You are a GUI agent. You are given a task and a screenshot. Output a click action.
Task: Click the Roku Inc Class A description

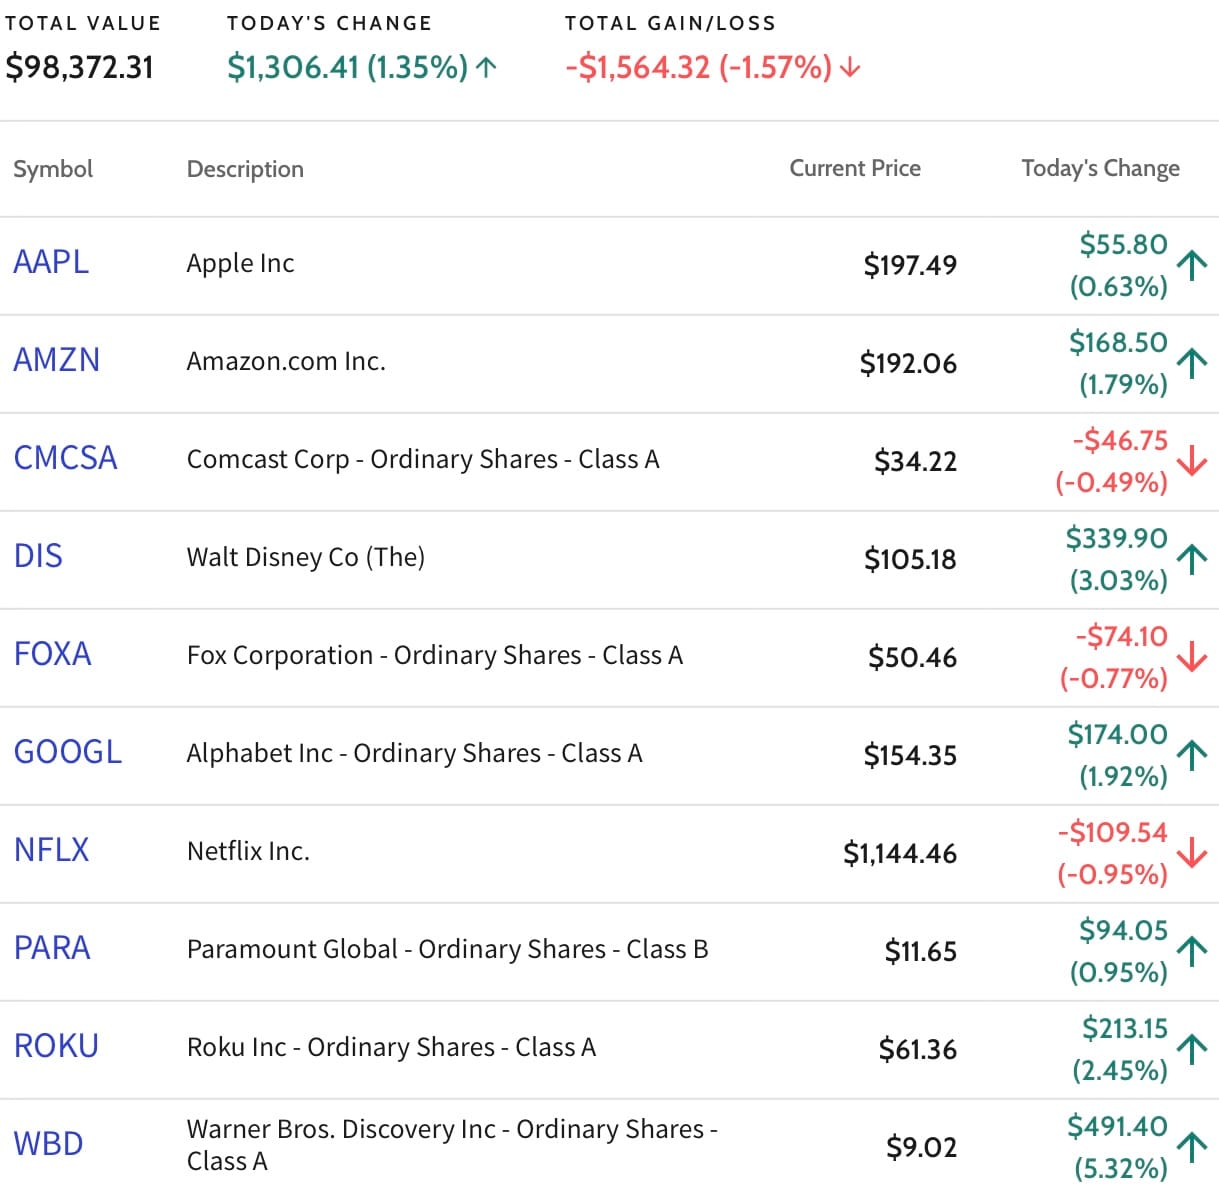[391, 1047]
